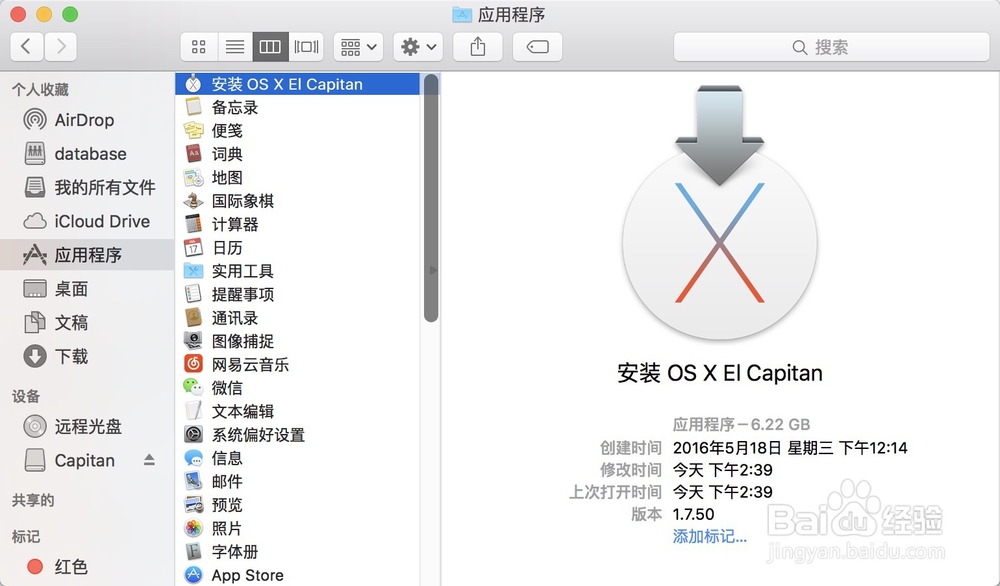Screen dimensions: 1000x586
Task: Open the item arrangement dropdown
Action: [x=358, y=47]
